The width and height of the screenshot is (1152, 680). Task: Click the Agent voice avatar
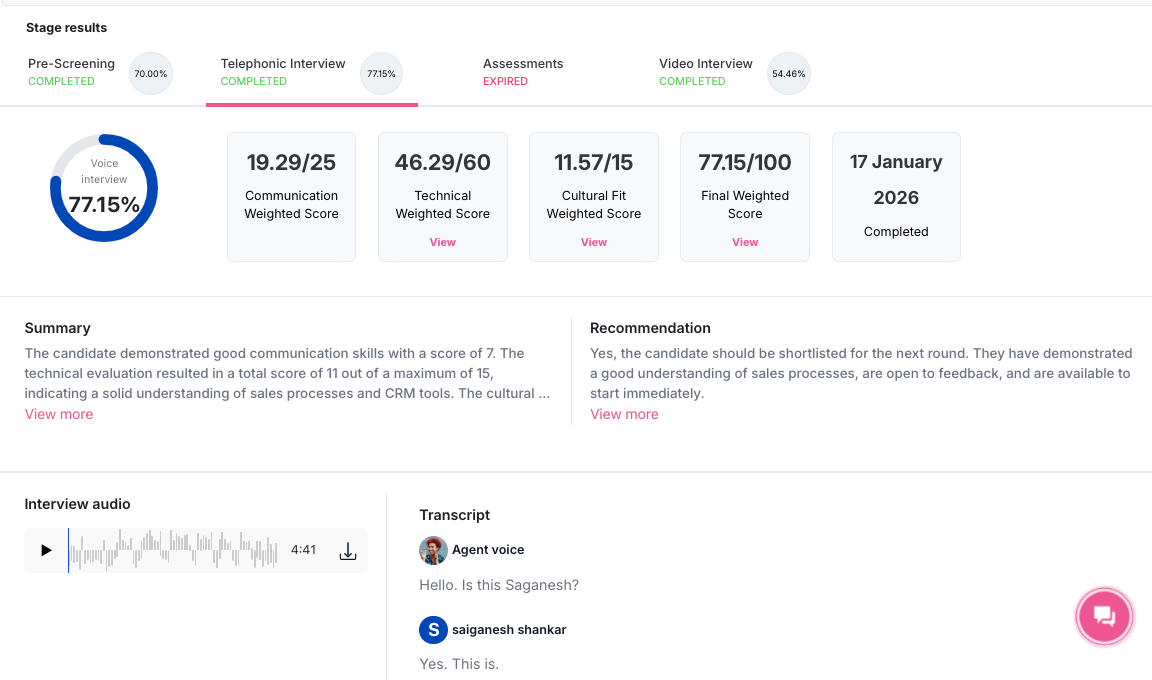[433, 550]
